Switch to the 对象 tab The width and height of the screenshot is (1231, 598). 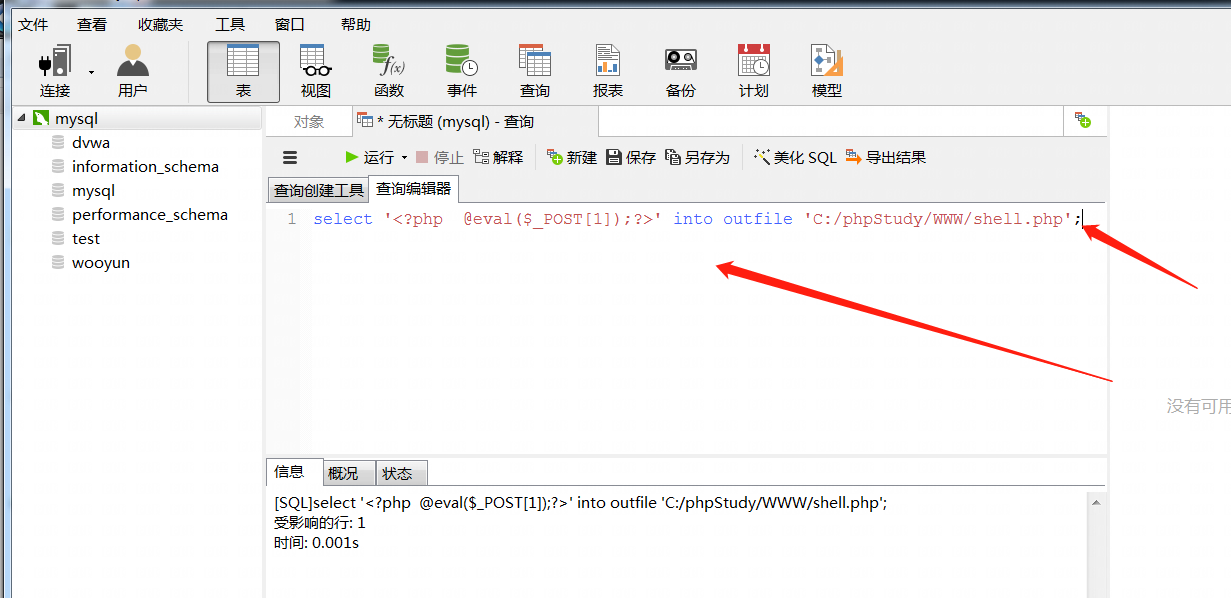pyautogui.click(x=309, y=122)
